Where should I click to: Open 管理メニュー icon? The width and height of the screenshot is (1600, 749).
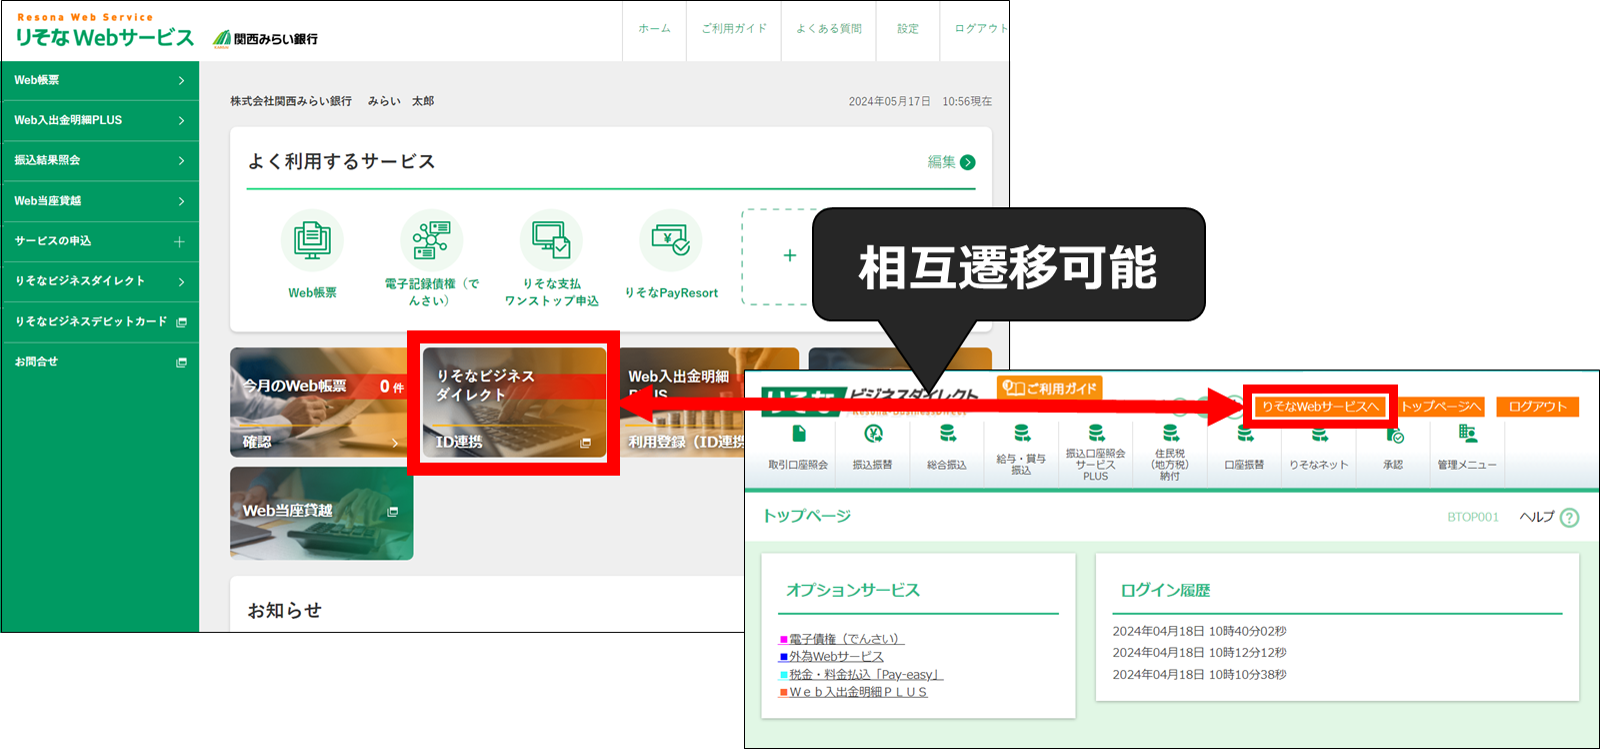1467,434
